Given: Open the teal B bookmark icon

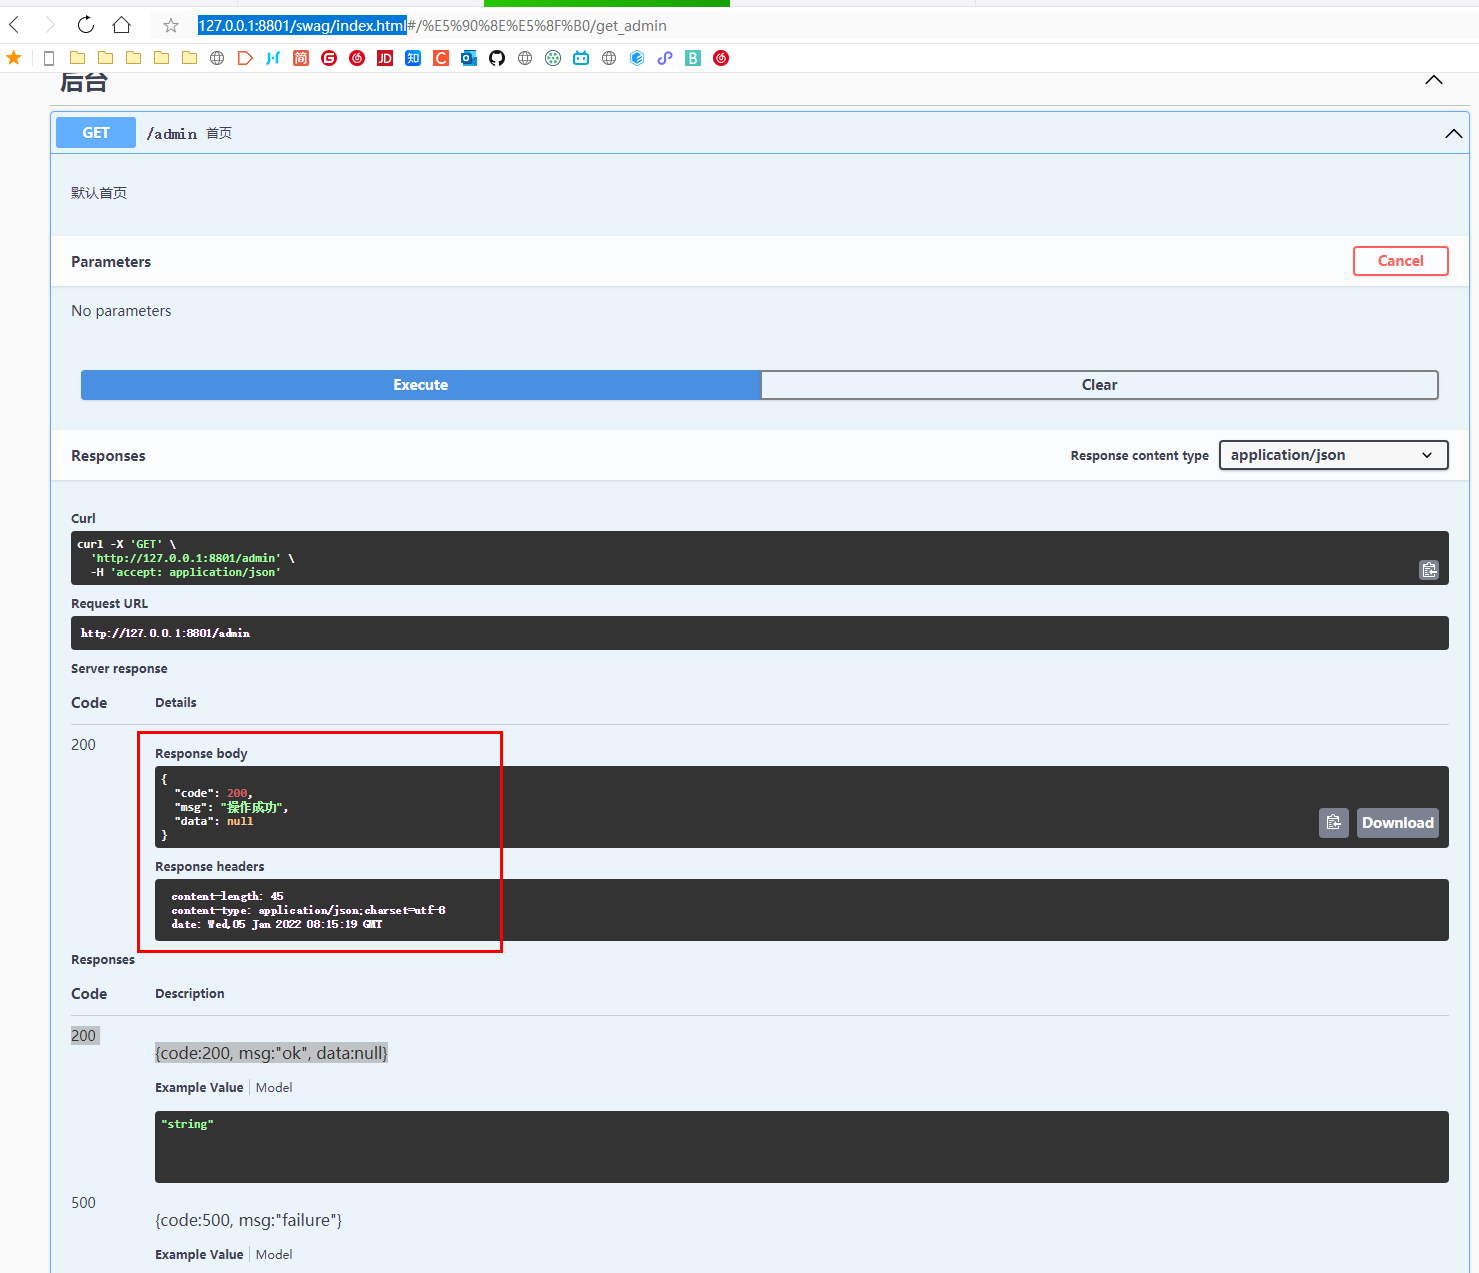Looking at the screenshot, I should click(693, 58).
